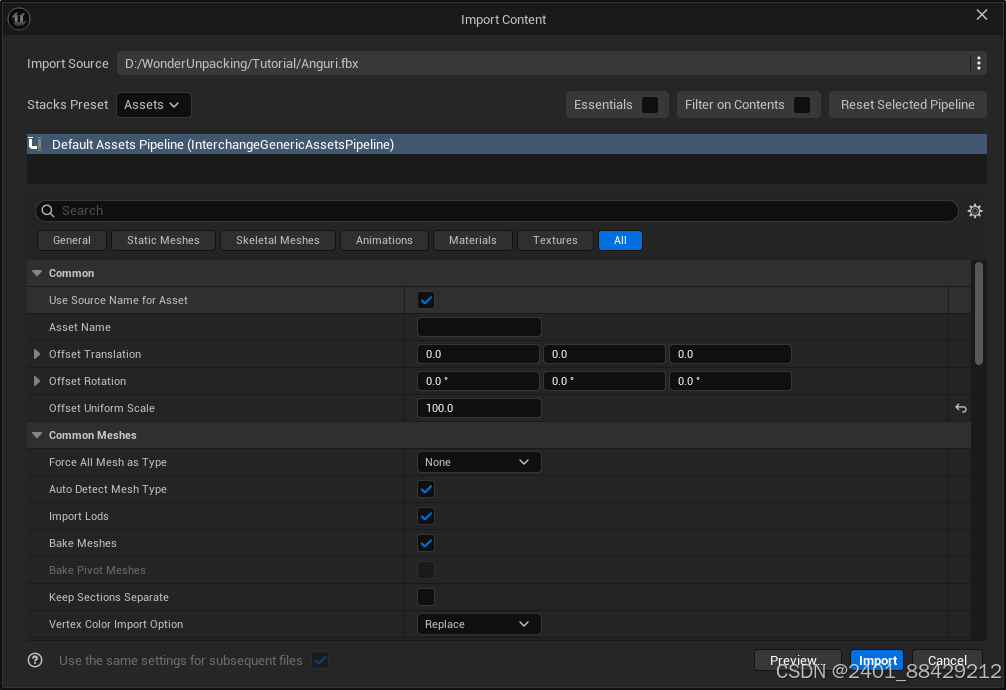Click the Import button
The height and width of the screenshot is (690, 1006).
[877, 660]
